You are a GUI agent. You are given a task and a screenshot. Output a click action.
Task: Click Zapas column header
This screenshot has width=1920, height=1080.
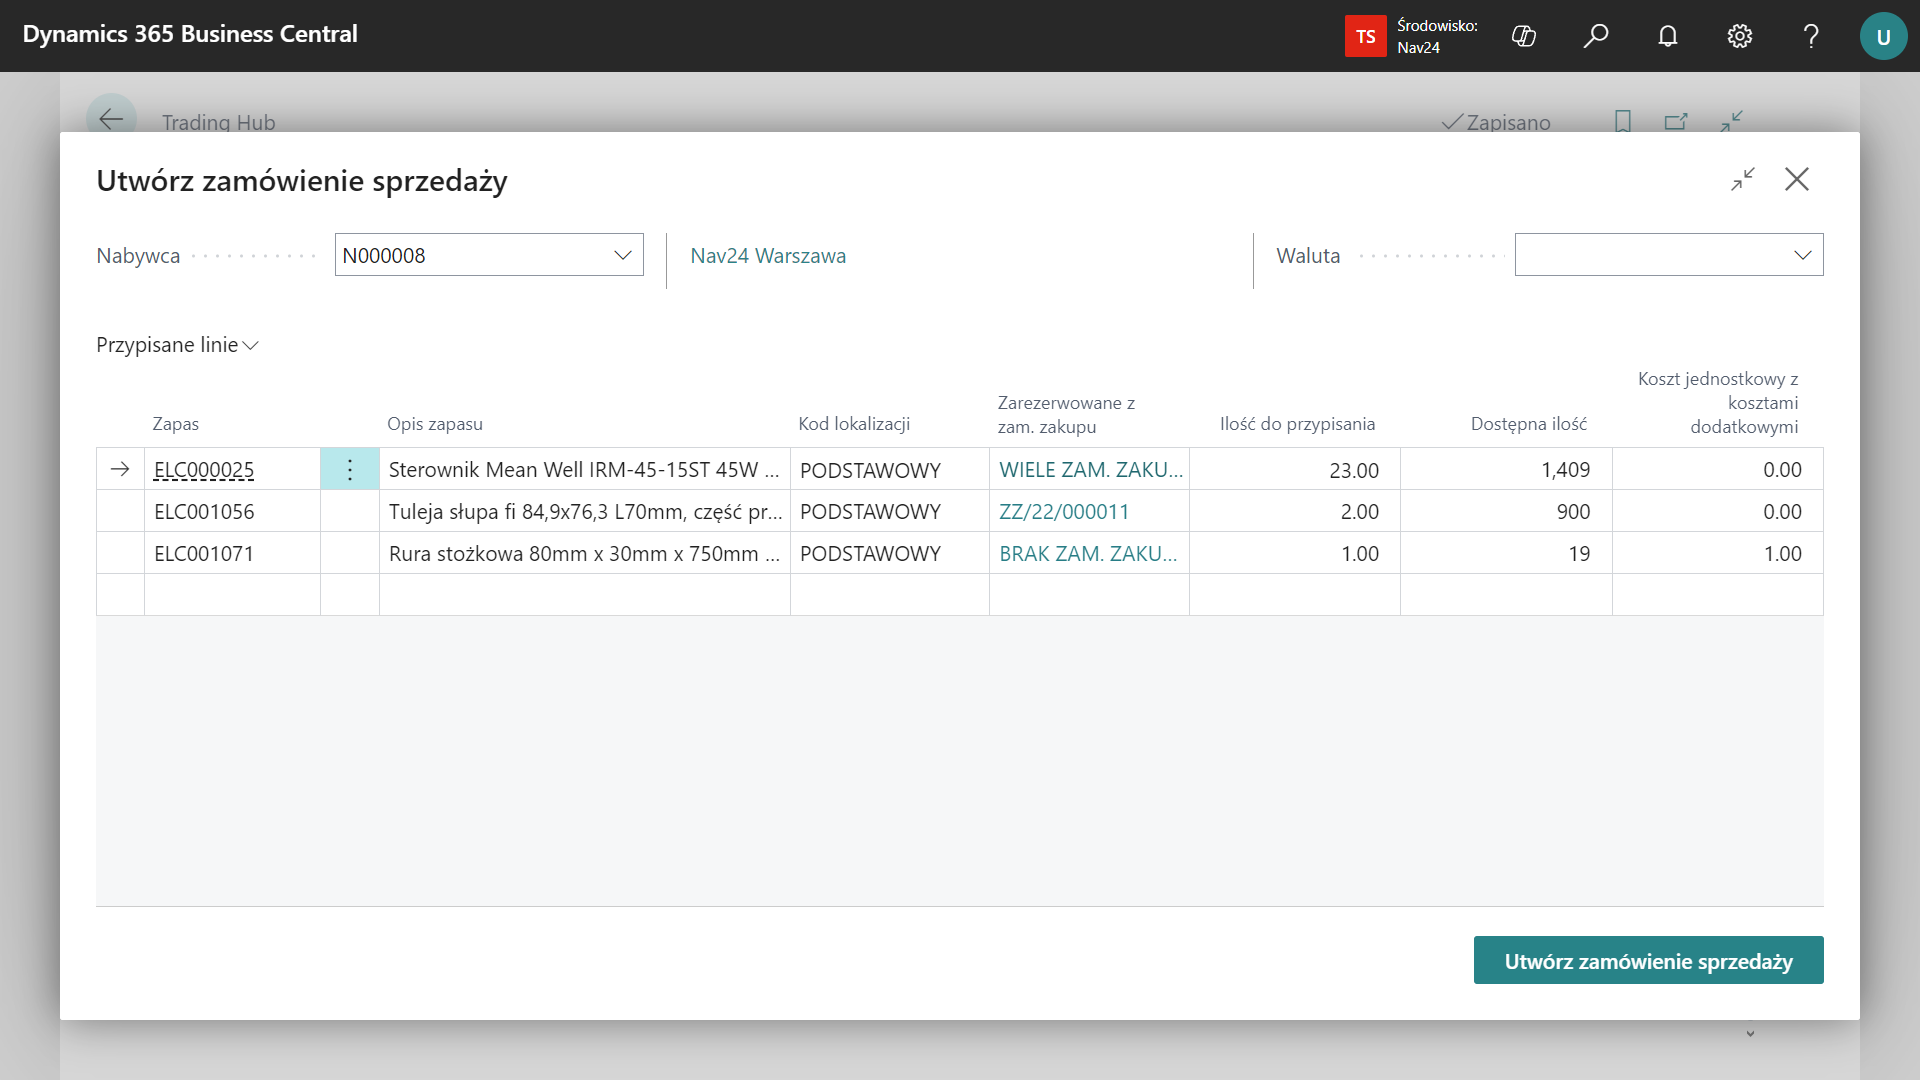click(176, 424)
